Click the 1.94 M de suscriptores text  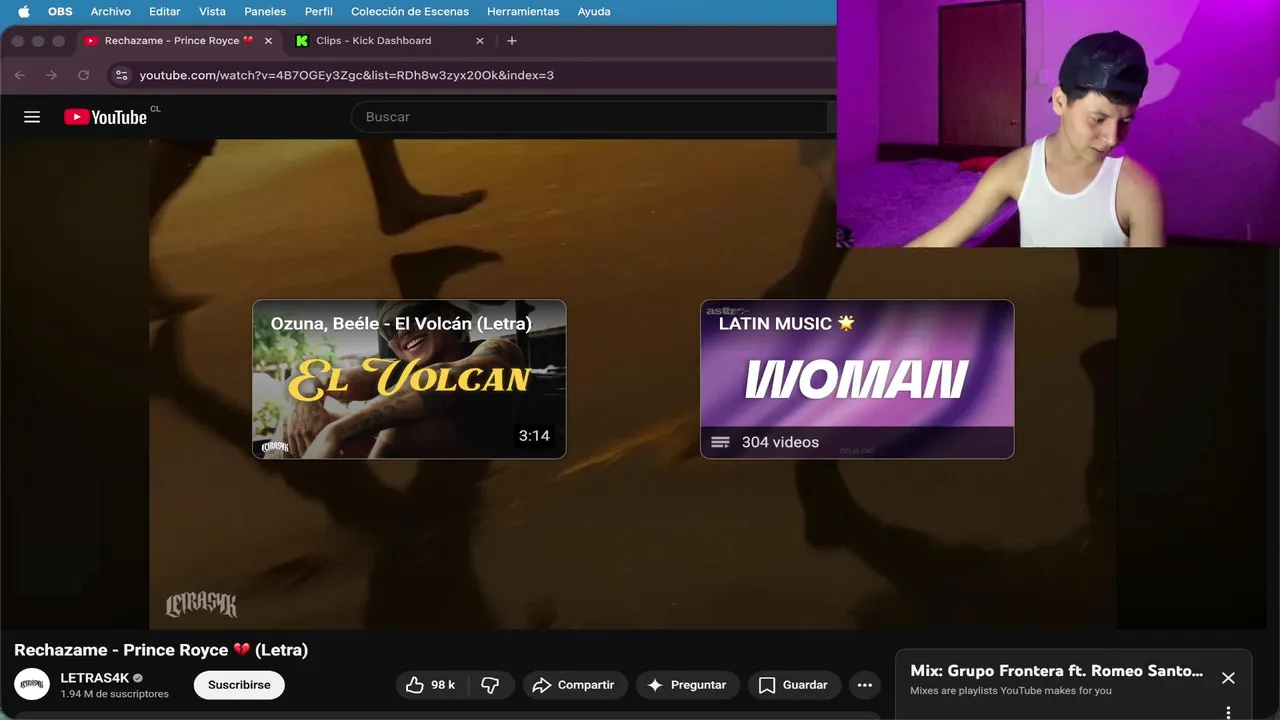[114, 694]
